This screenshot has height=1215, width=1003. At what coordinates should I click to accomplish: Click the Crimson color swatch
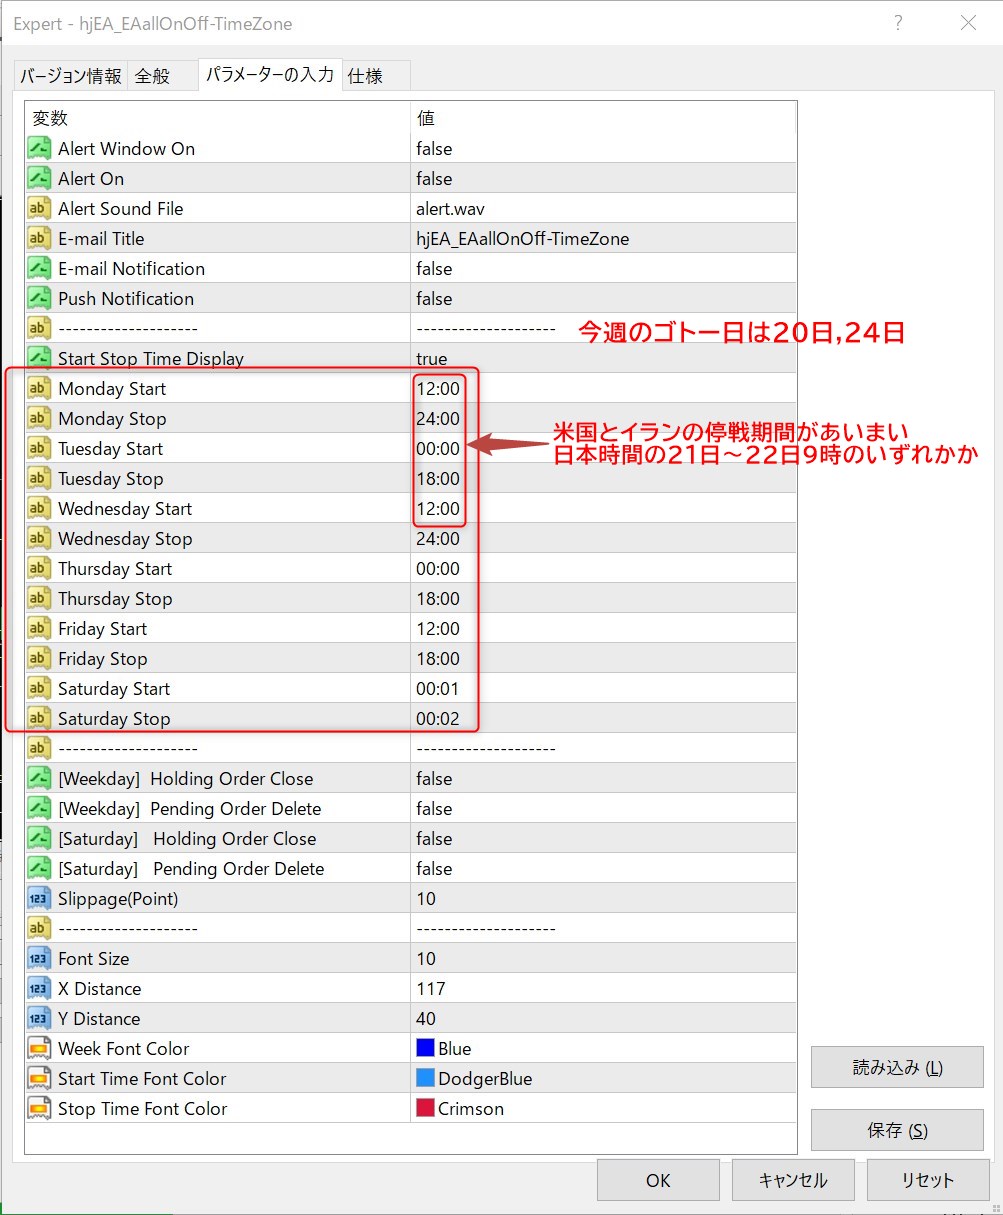coord(425,1108)
